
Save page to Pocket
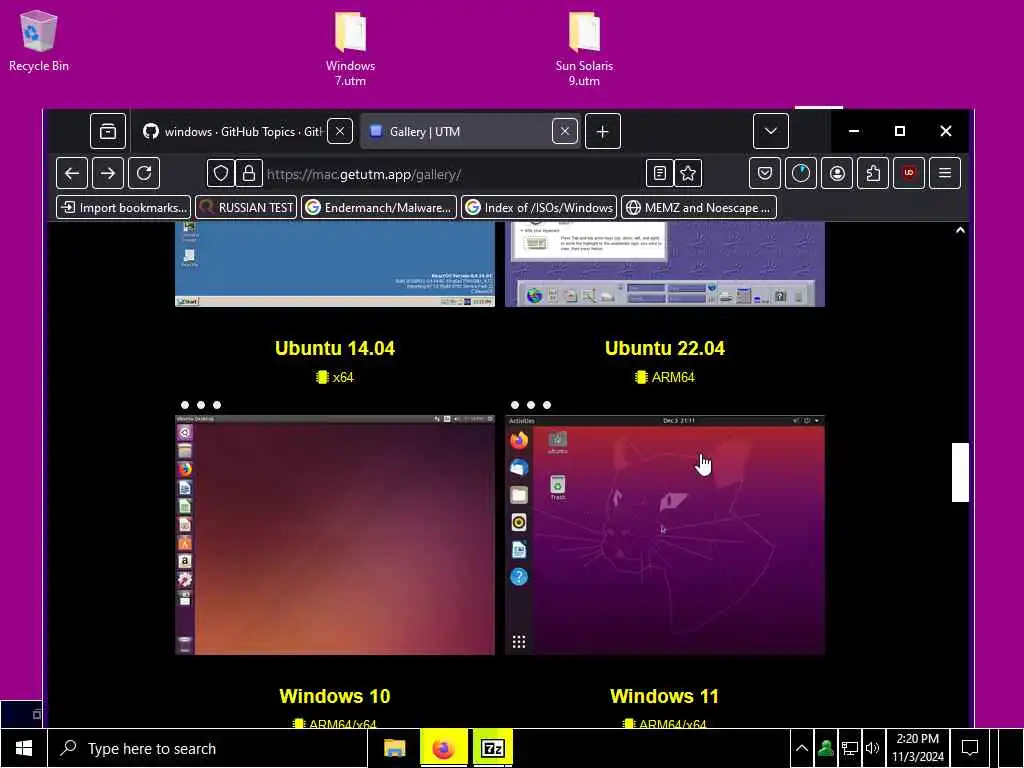[765, 174]
